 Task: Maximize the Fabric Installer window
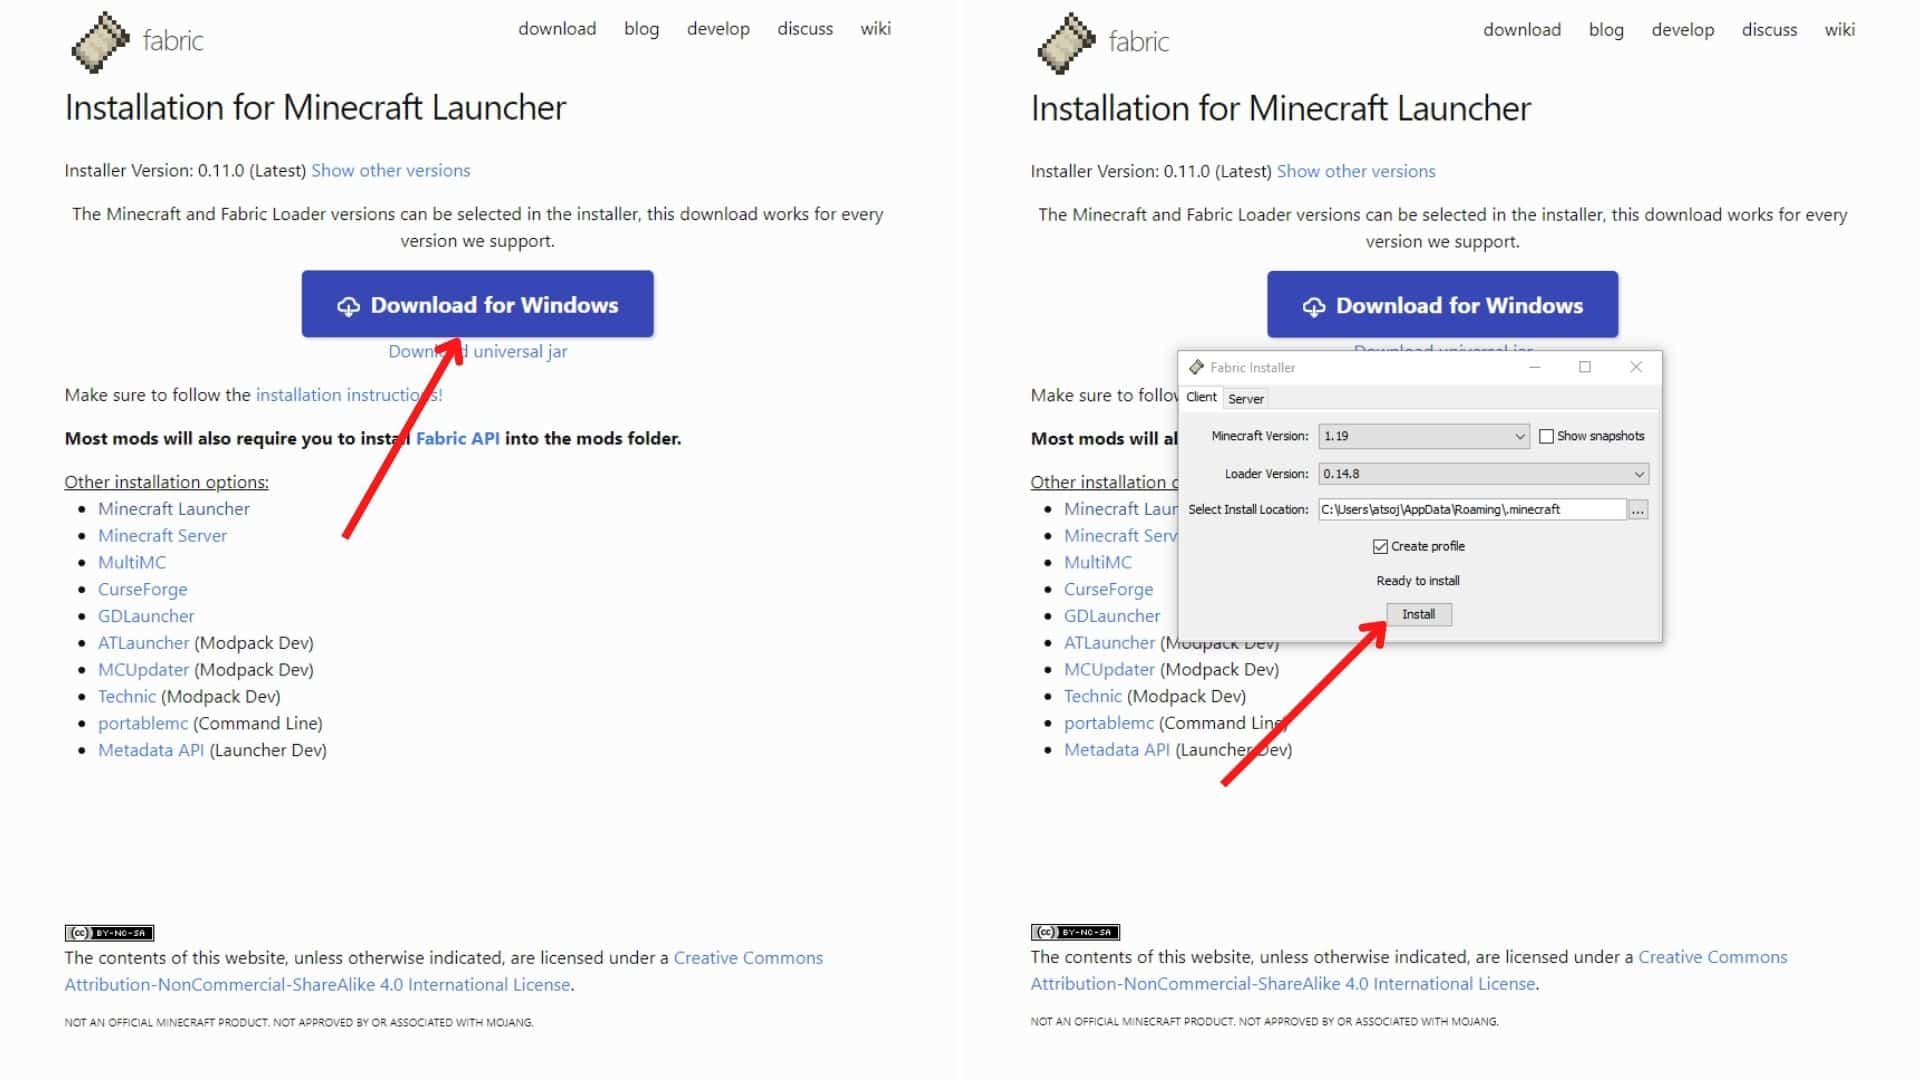(x=1585, y=367)
